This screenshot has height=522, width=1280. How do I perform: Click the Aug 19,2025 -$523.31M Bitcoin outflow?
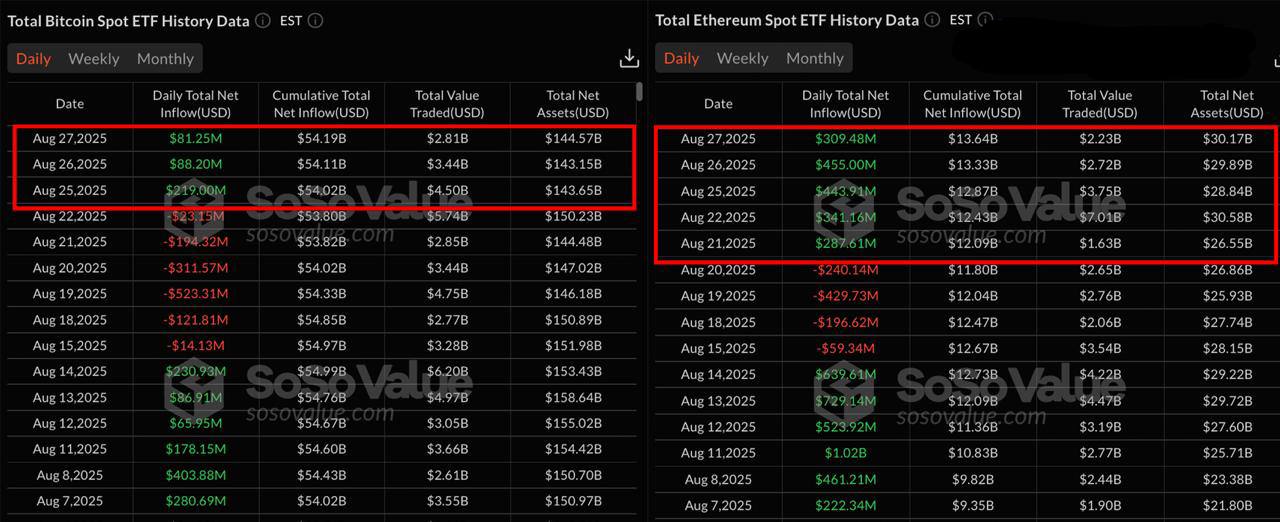pos(194,294)
